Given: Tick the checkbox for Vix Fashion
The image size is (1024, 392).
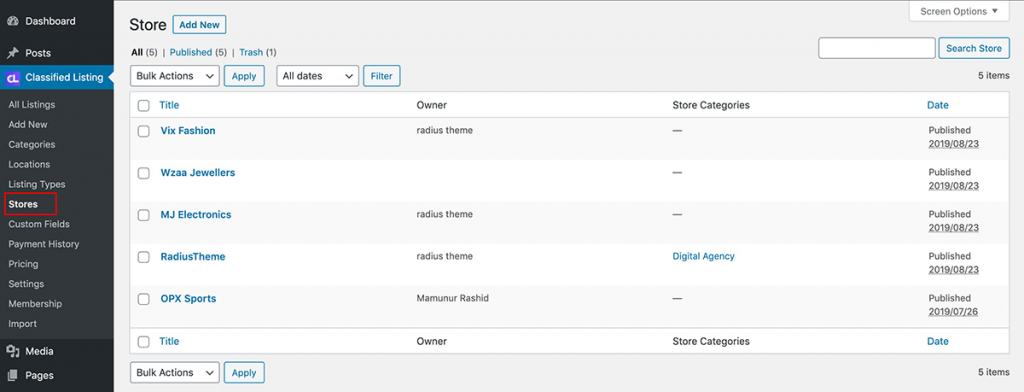Looking at the screenshot, I should point(144,131).
